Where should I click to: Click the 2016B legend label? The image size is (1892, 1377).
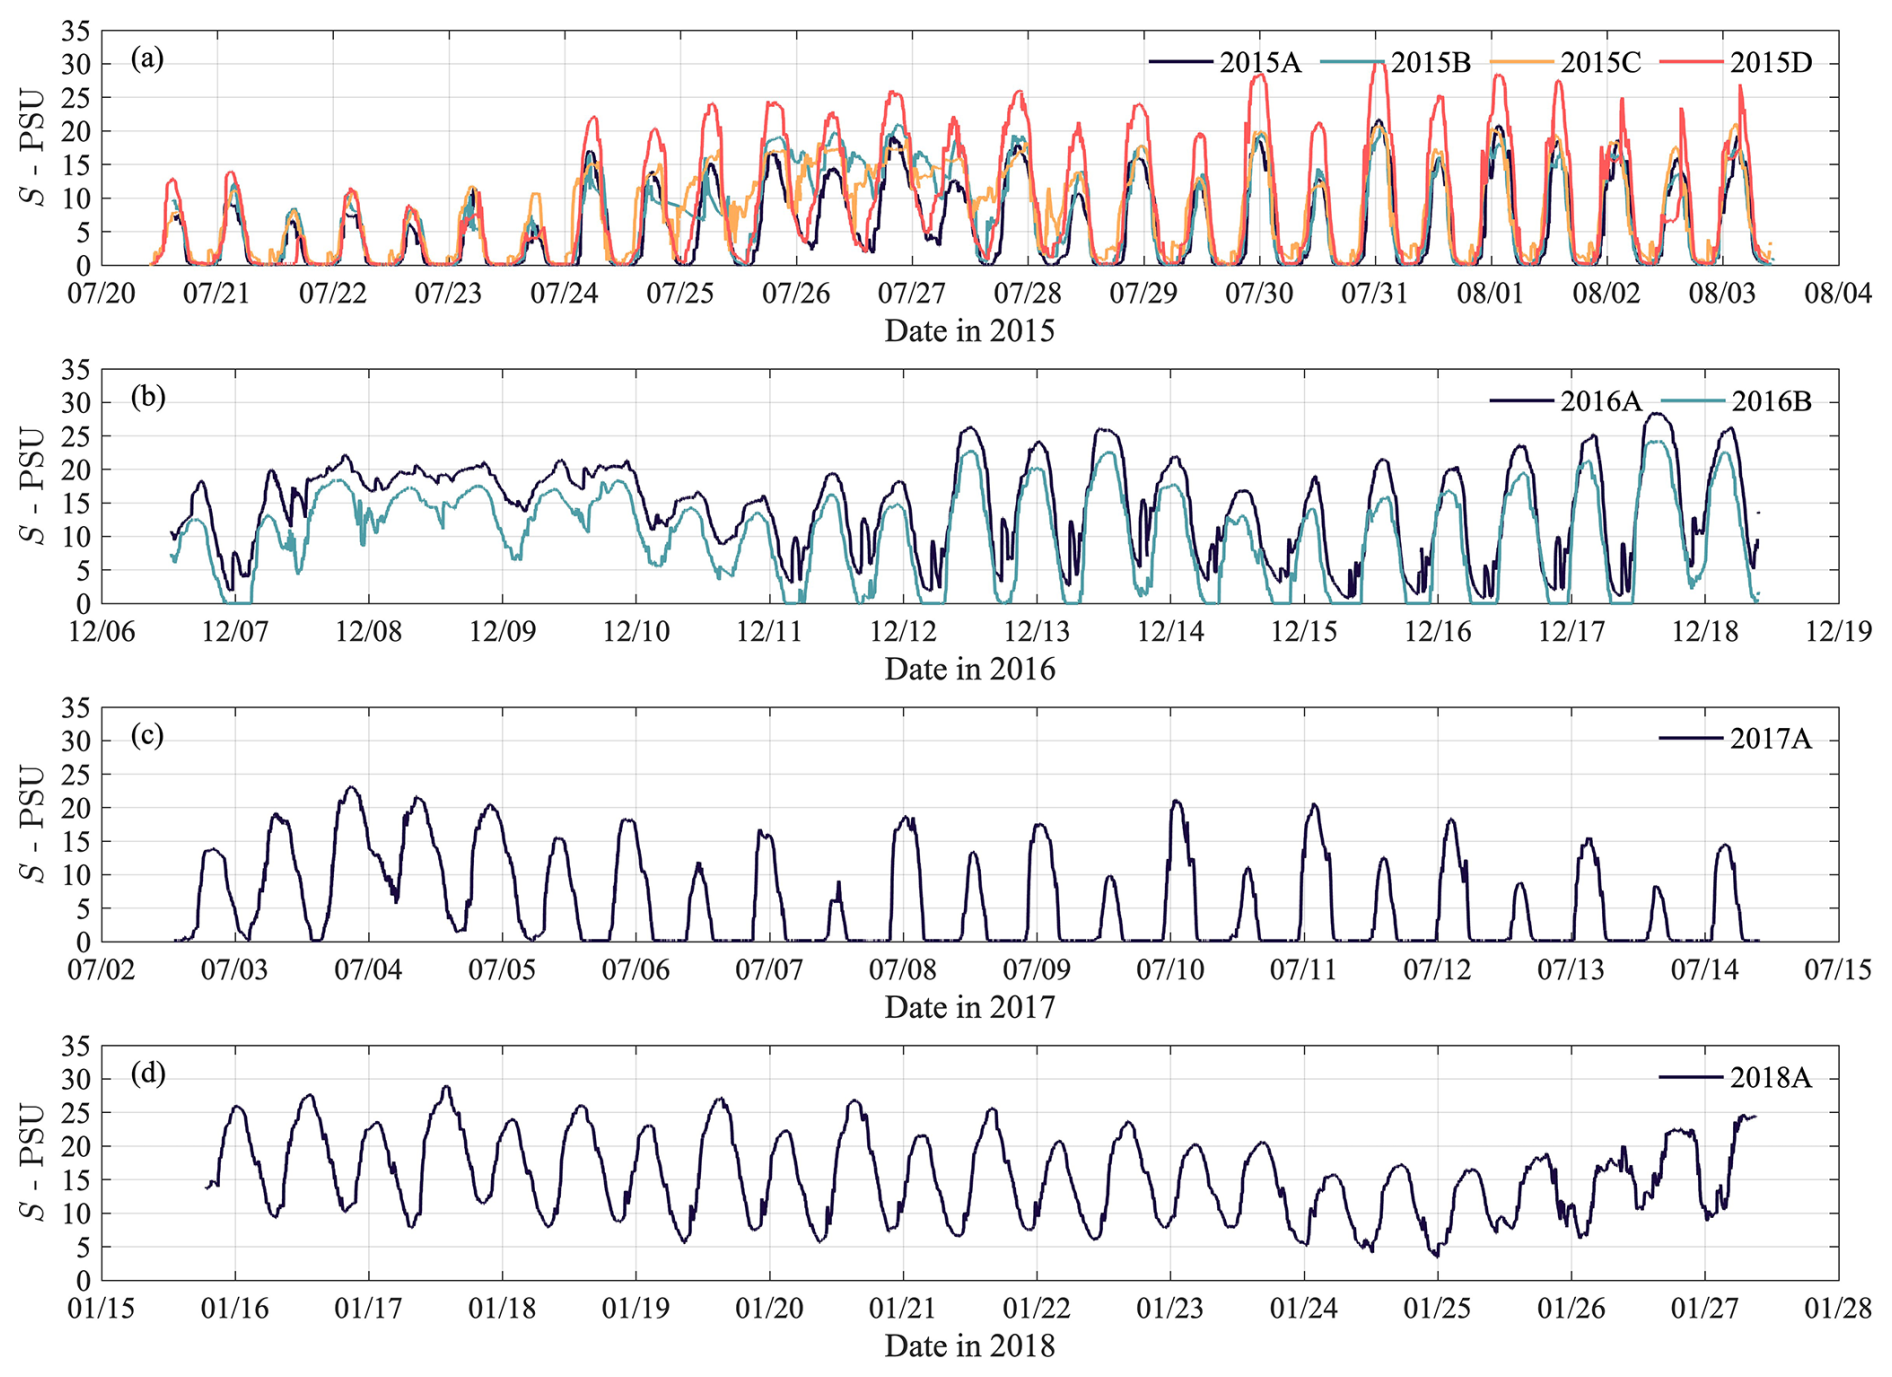pos(1771,402)
